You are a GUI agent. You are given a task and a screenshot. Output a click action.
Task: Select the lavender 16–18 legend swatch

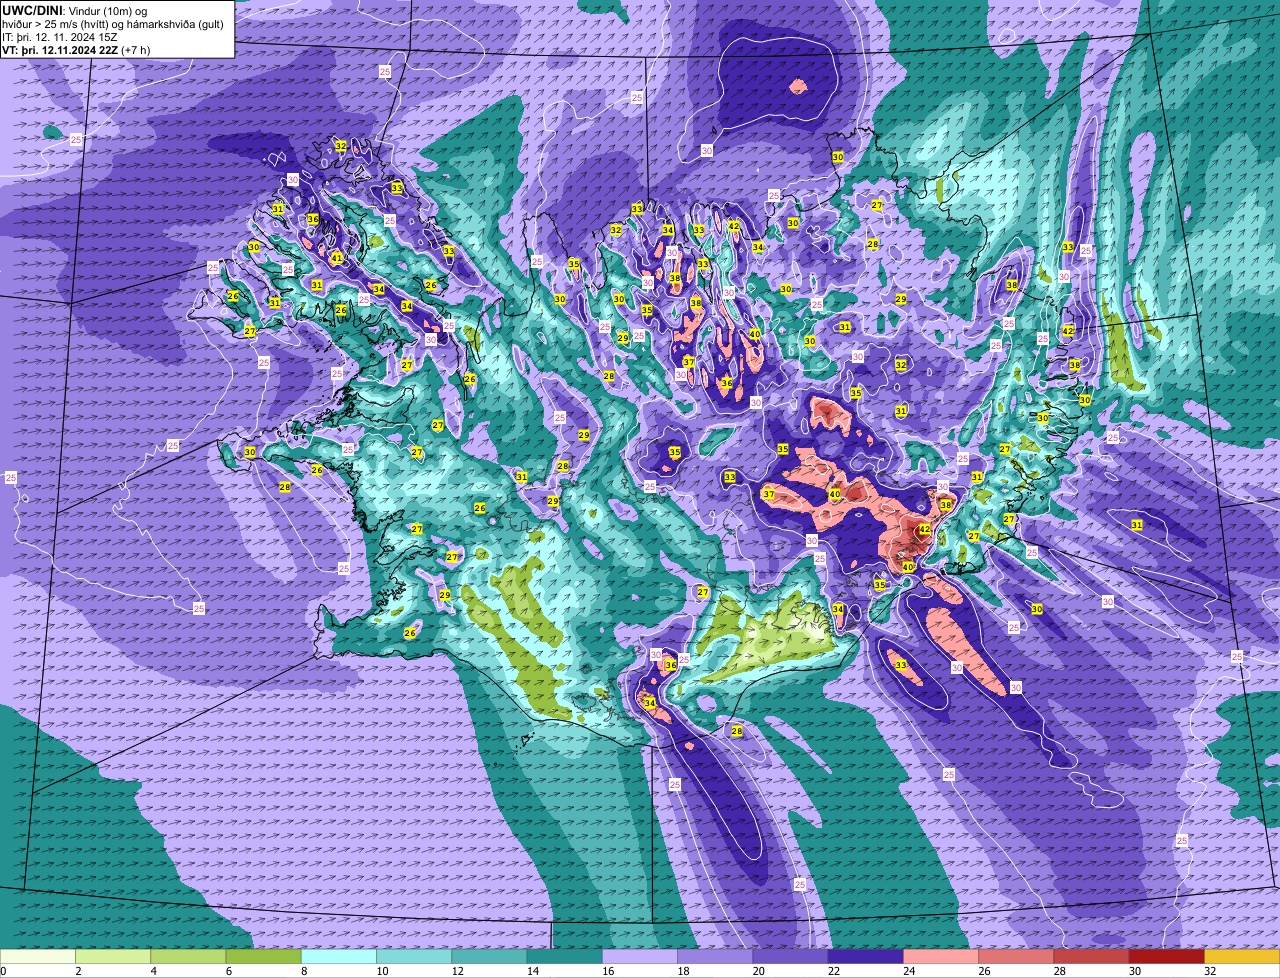pos(640,957)
